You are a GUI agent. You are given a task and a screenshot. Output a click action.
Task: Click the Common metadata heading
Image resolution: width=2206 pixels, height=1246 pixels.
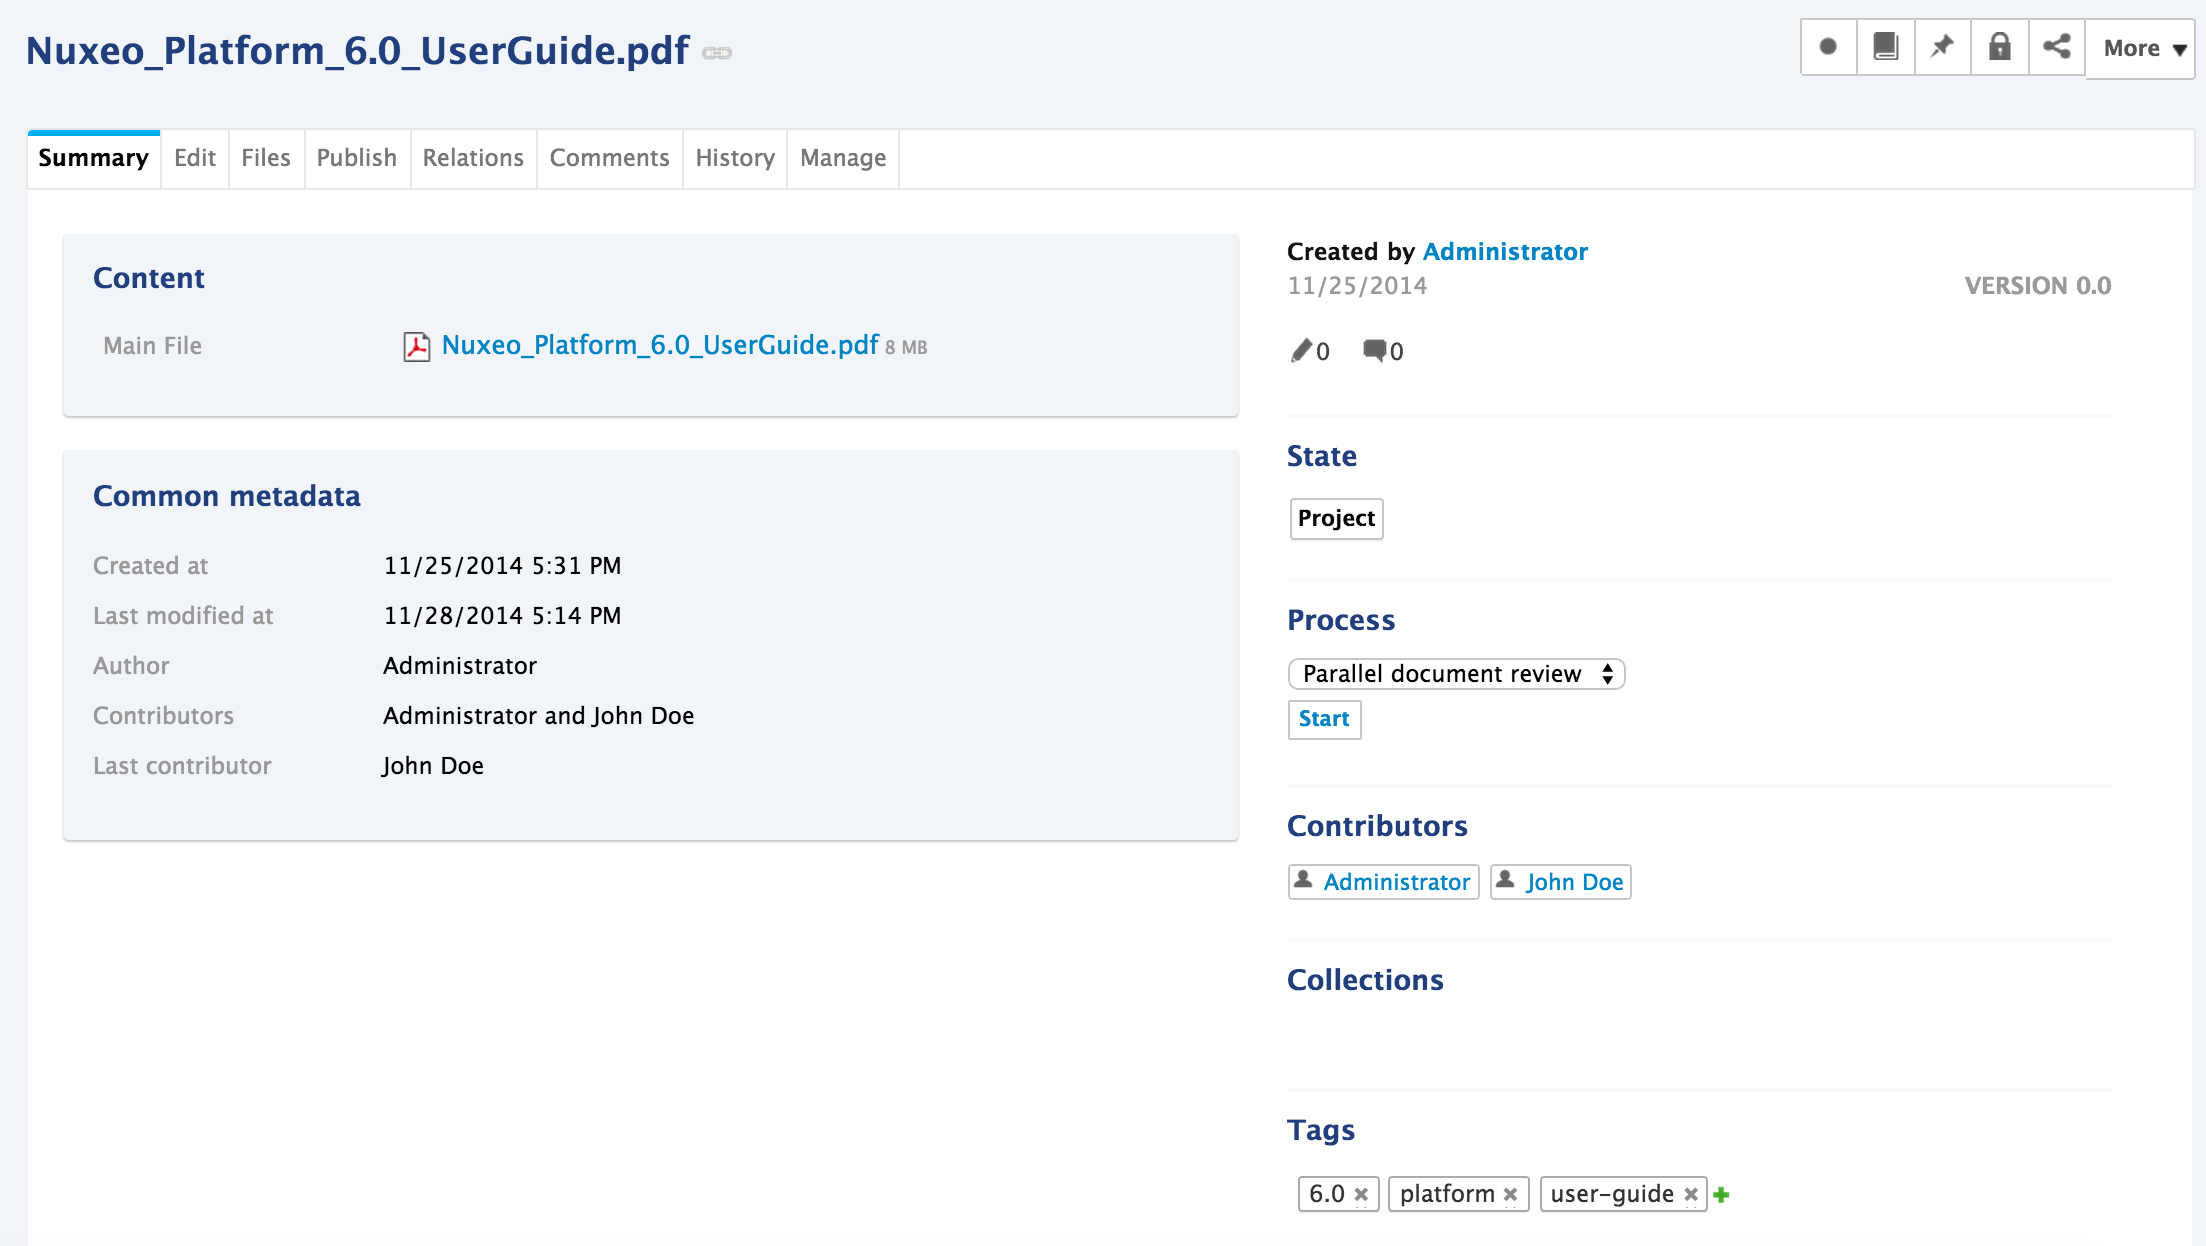point(227,496)
